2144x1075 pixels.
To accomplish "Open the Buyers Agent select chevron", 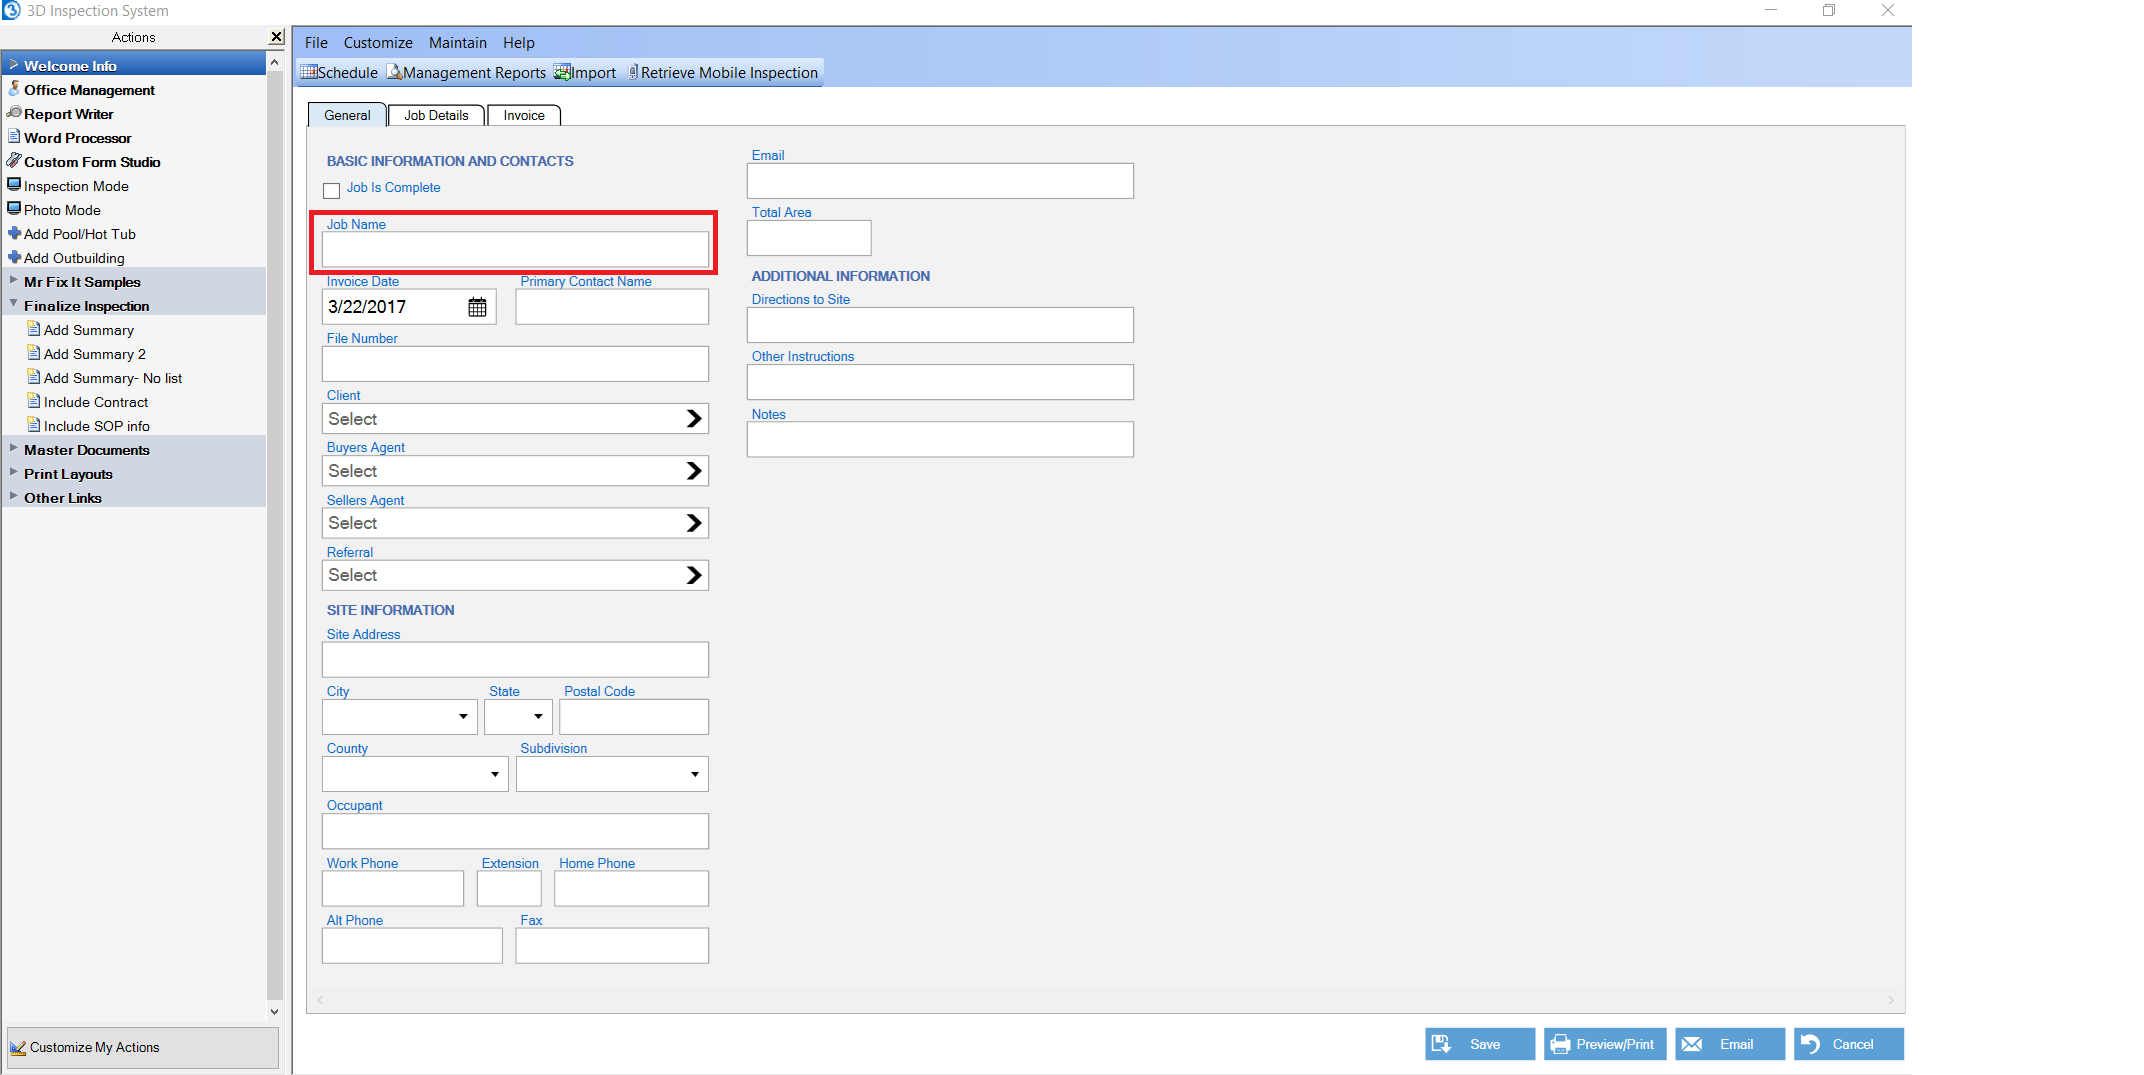I will point(694,471).
